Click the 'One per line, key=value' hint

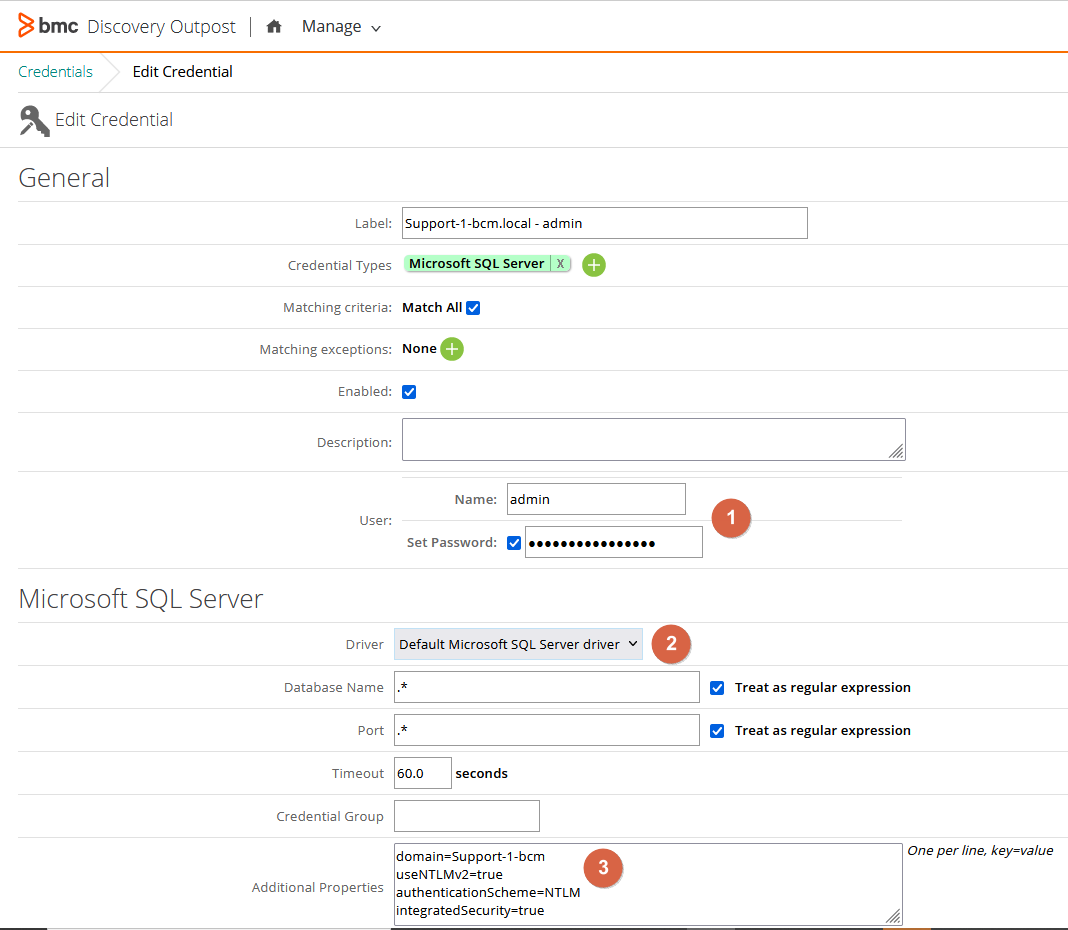980,850
